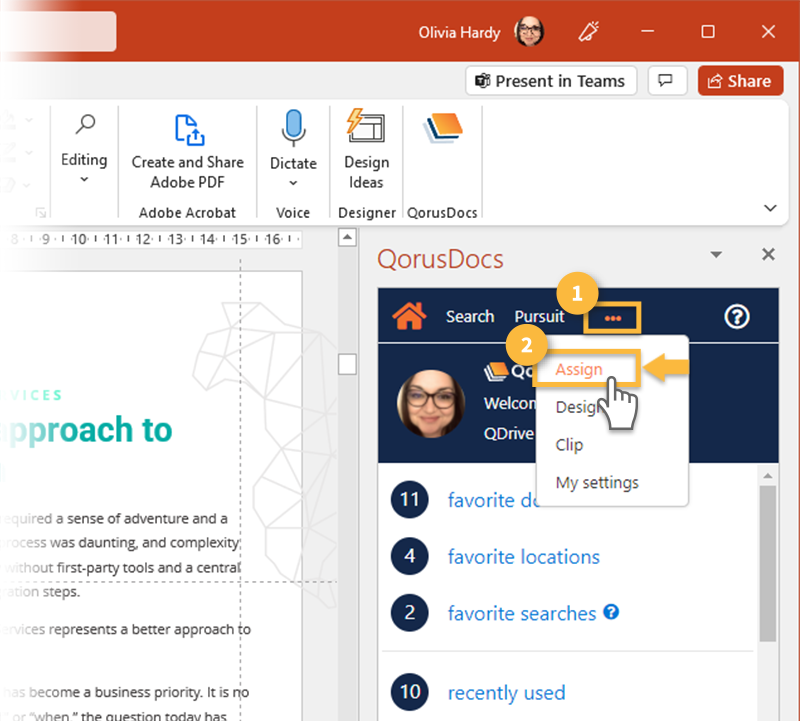
Task: Click the QorusDocs pane scroll up arrow
Action: [x=767, y=476]
